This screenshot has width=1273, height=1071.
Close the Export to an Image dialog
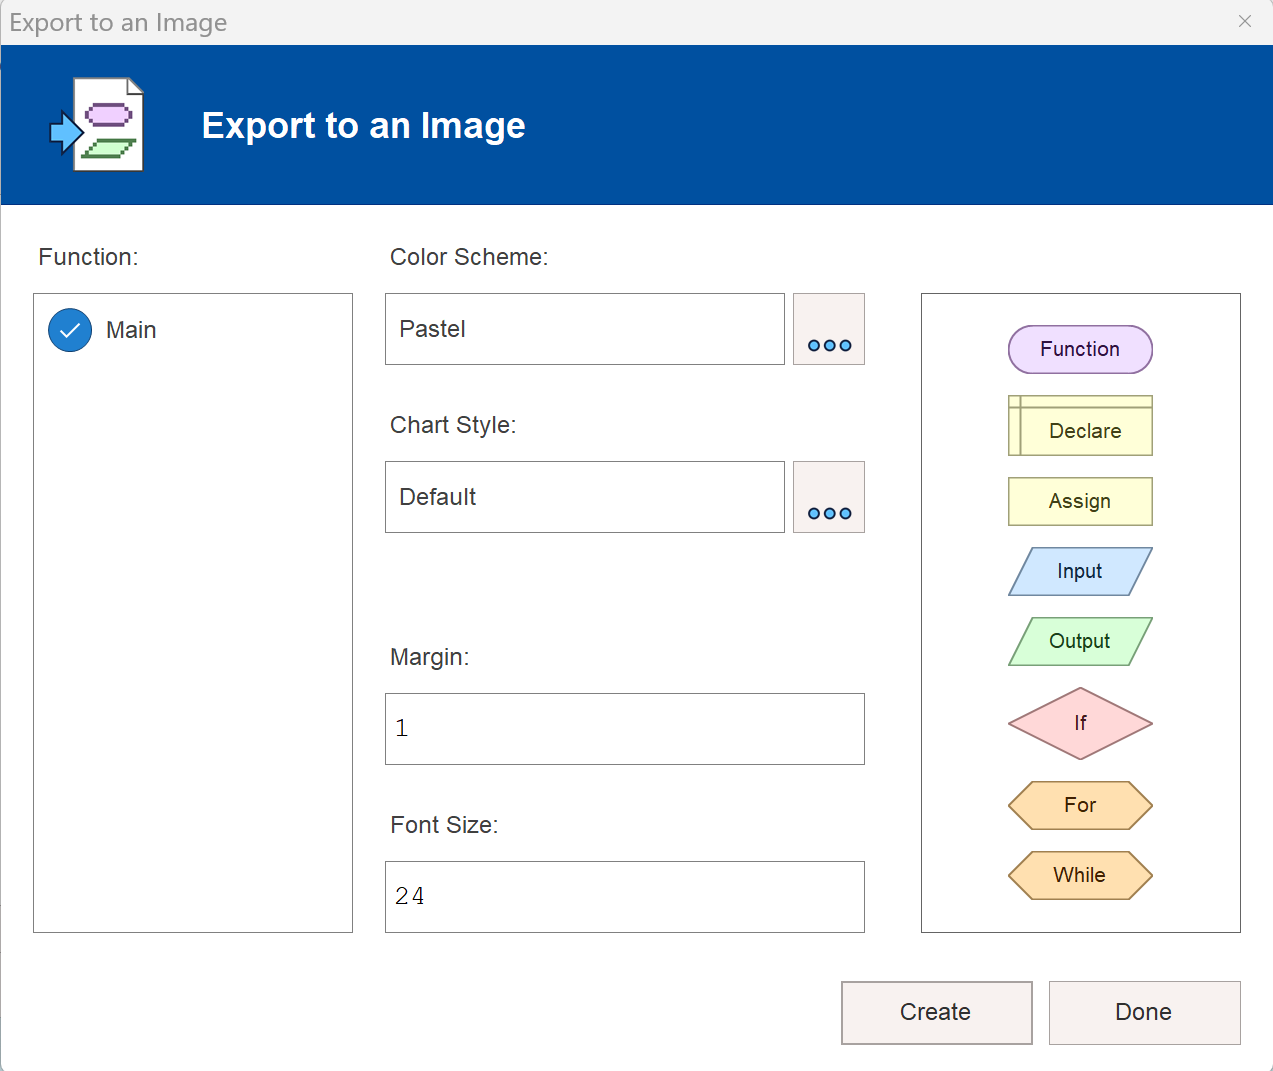[1244, 21]
